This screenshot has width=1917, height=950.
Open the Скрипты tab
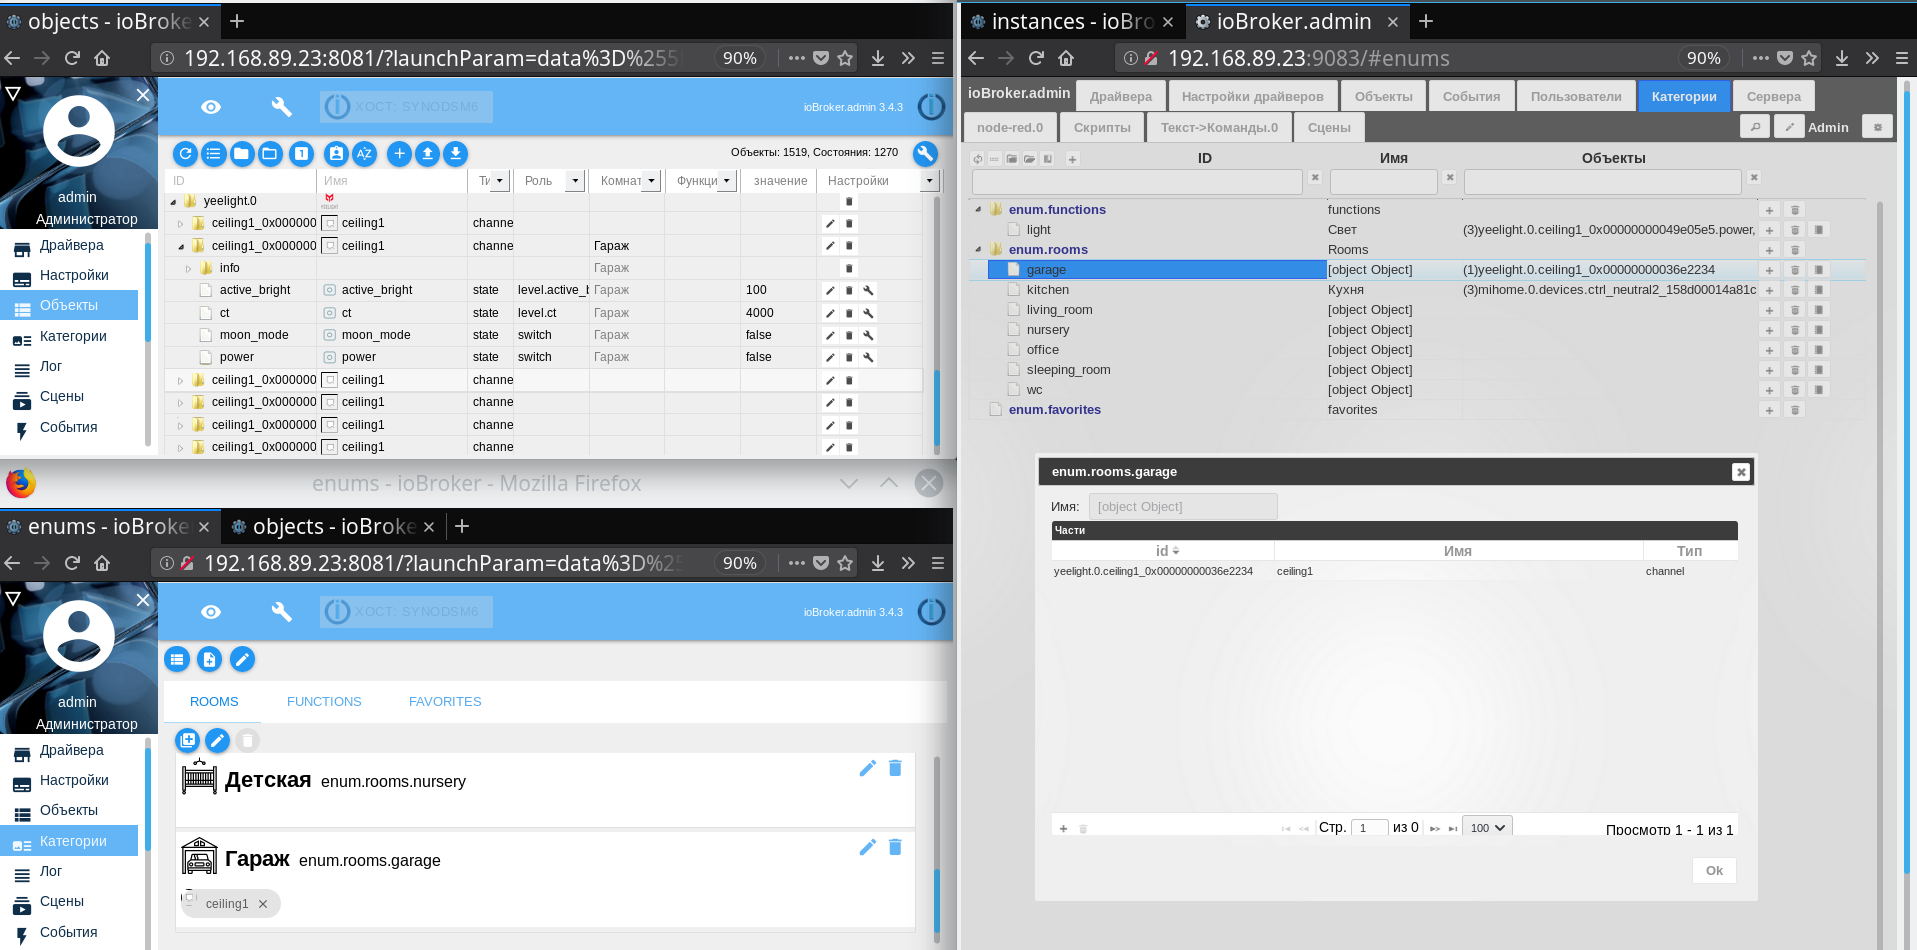pos(1102,127)
